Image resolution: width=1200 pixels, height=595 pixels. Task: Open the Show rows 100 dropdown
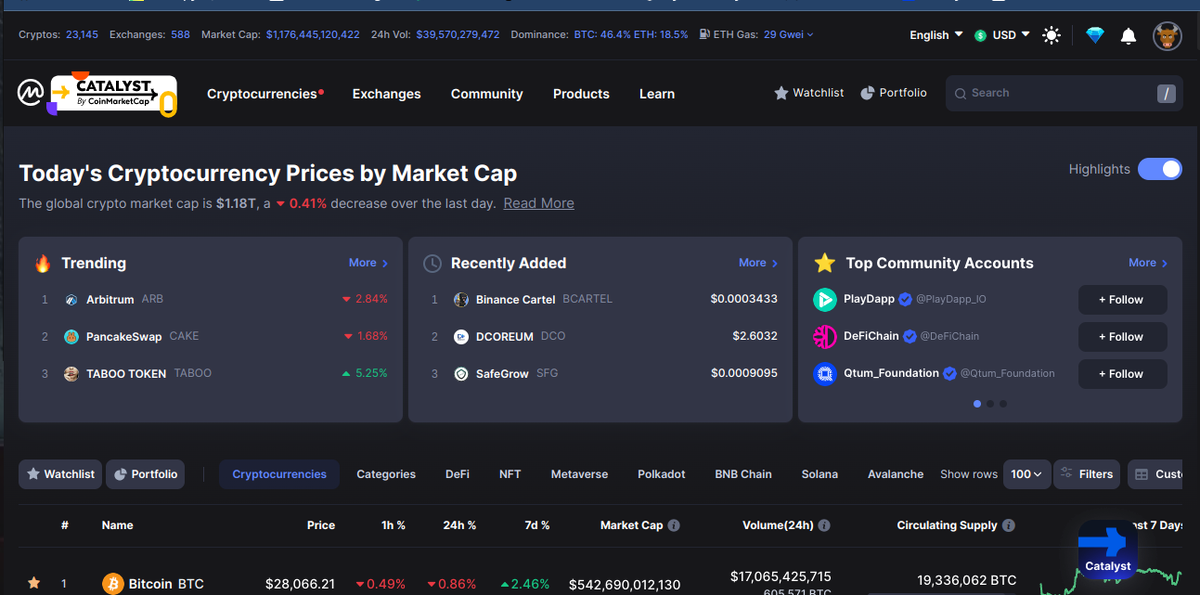(1026, 474)
